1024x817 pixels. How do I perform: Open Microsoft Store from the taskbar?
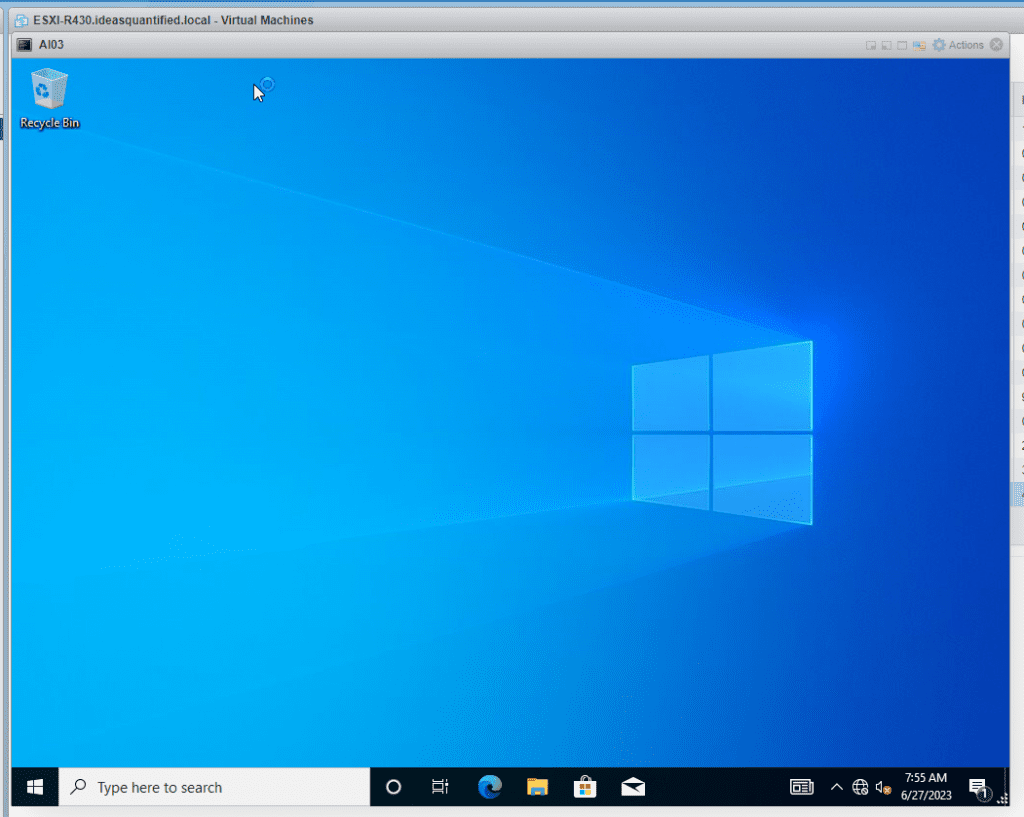pyautogui.click(x=584, y=787)
